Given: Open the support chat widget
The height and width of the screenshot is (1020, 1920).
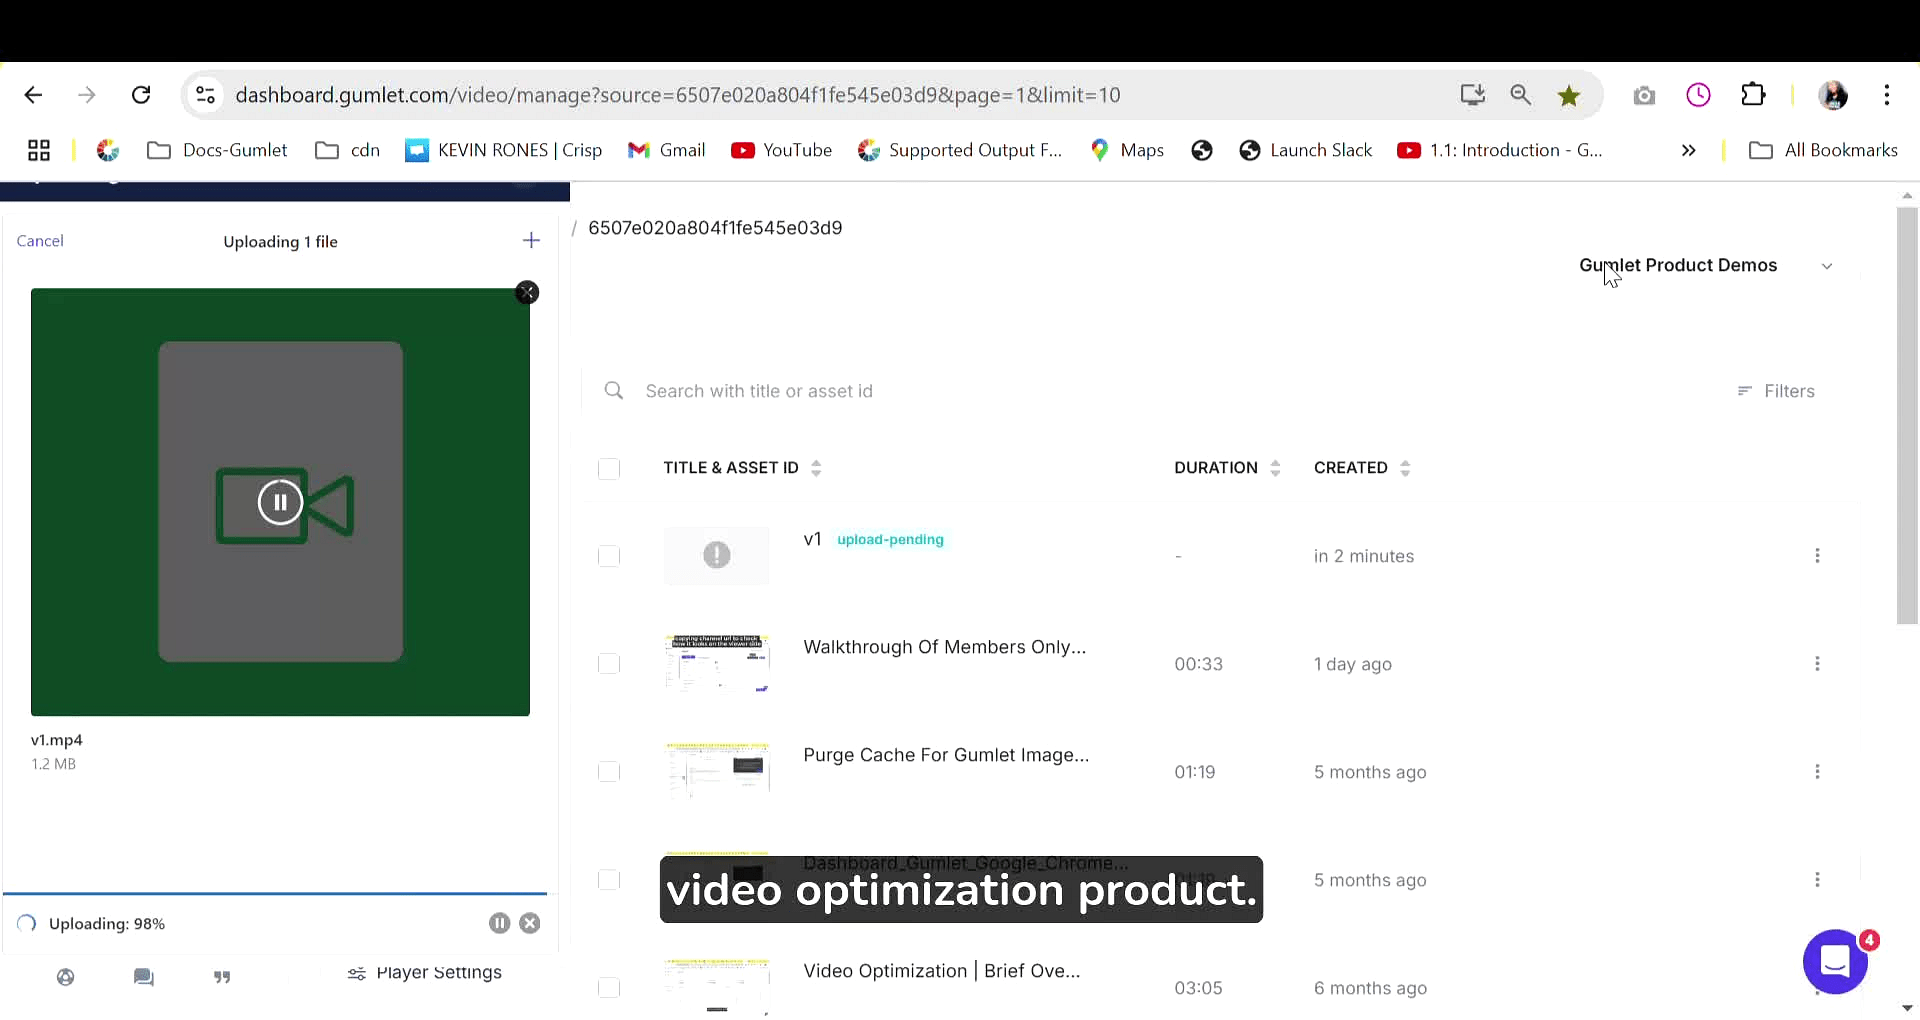Looking at the screenshot, I should tap(1835, 962).
